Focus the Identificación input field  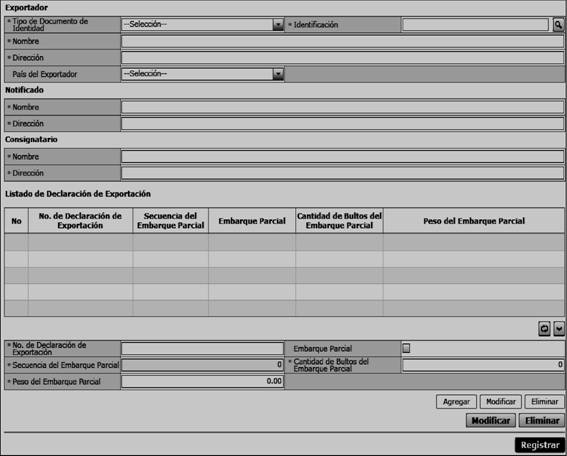tap(476, 25)
